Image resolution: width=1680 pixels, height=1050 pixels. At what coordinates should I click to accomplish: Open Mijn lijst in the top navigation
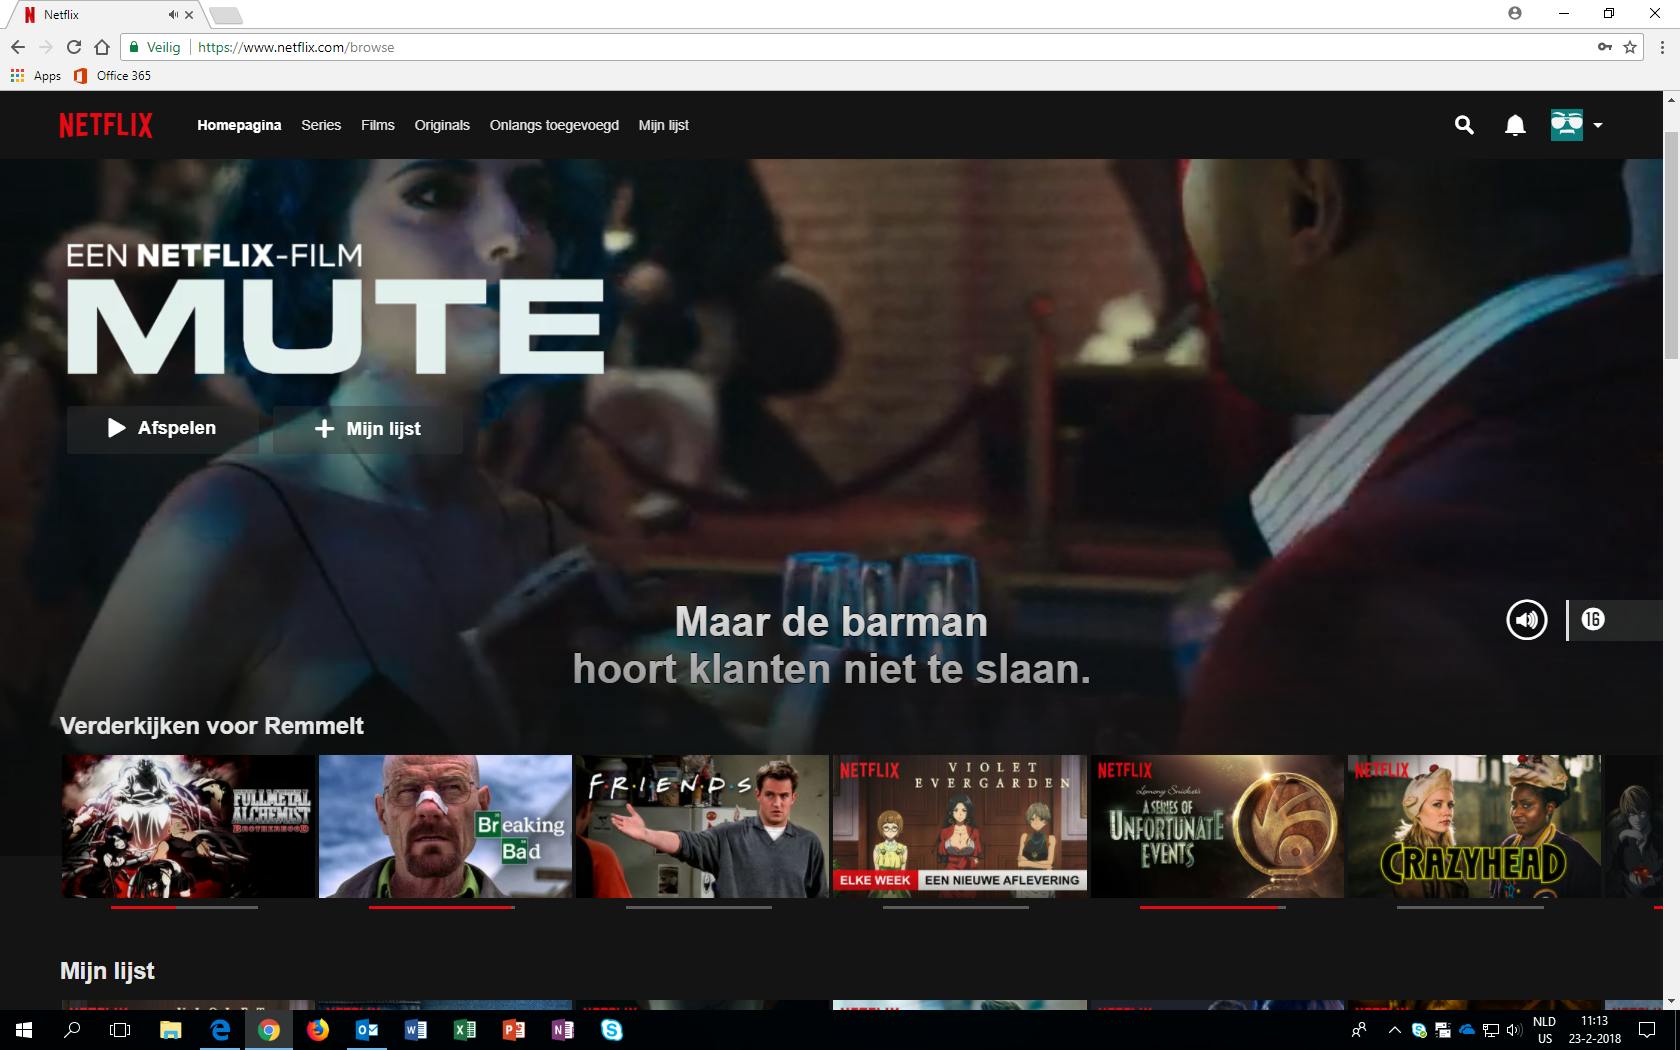(x=664, y=125)
